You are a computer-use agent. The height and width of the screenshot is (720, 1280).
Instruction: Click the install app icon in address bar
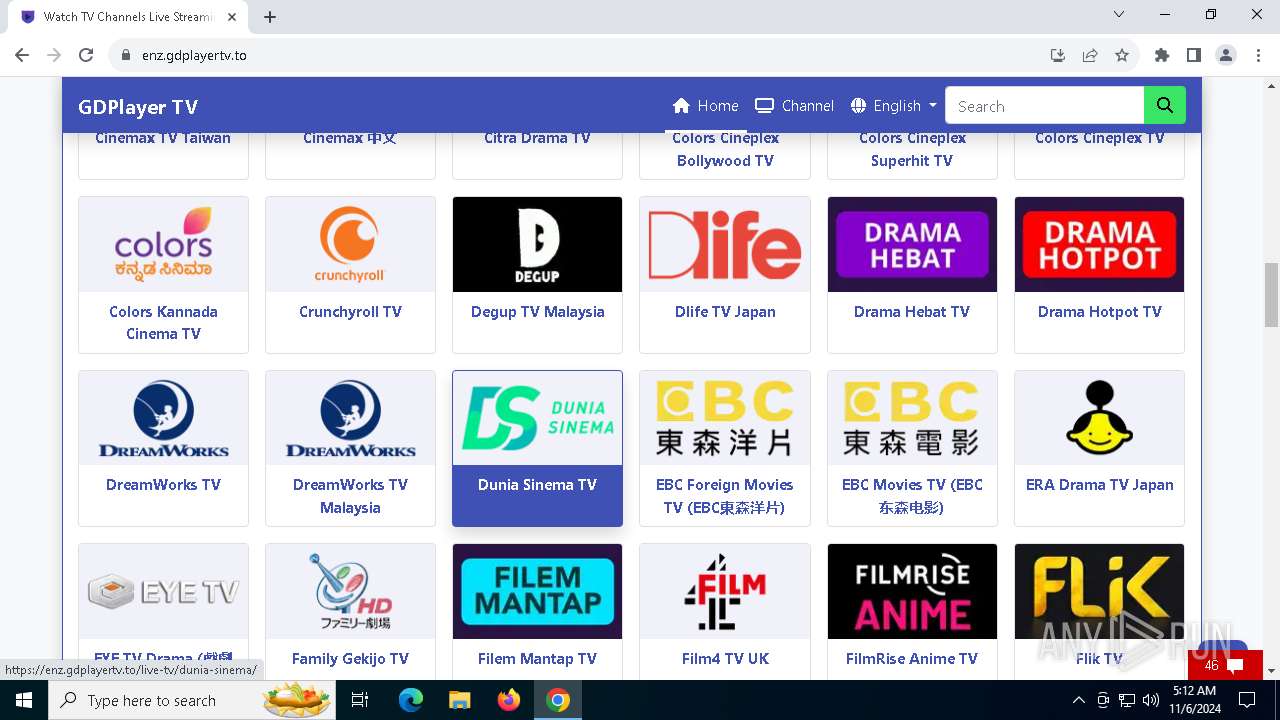pos(1058,55)
